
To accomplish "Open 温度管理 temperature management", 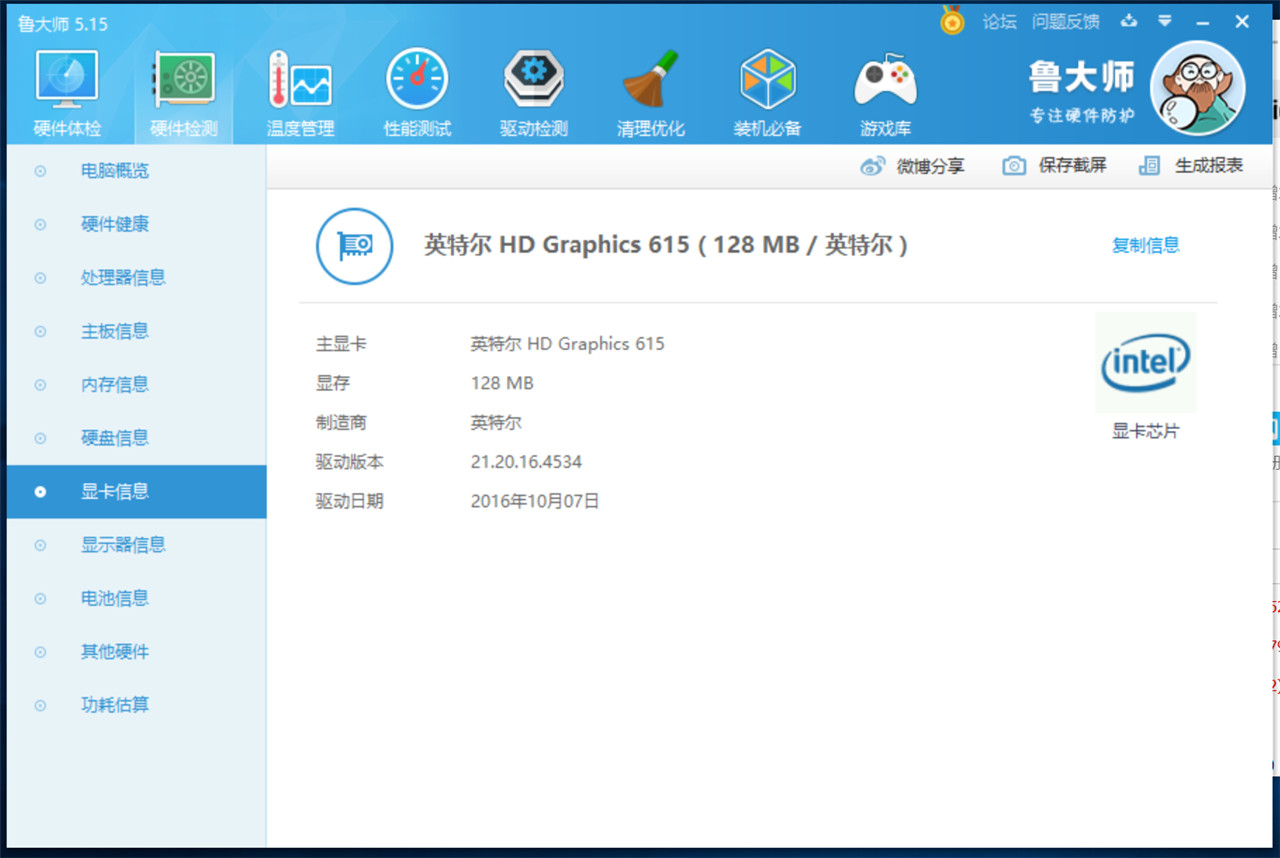I will coord(300,95).
